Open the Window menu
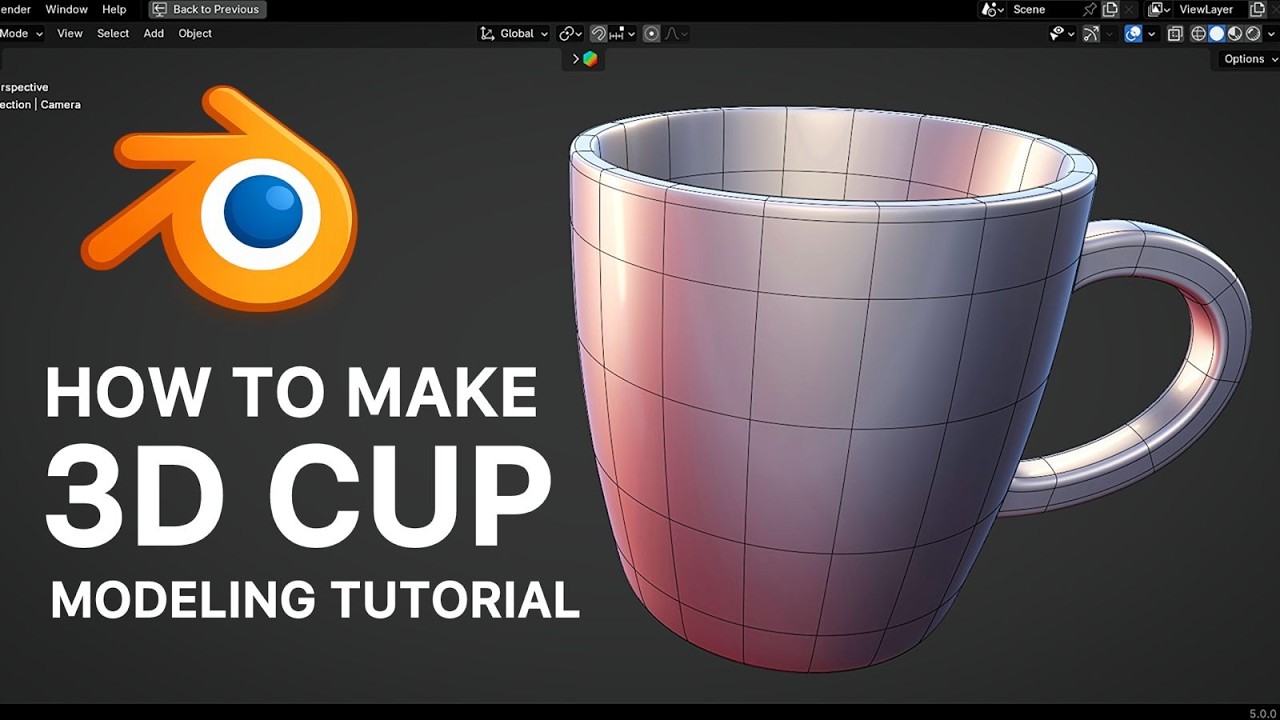Image resolution: width=1280 pixels, height=720 pixels. [x=67, y=9]
